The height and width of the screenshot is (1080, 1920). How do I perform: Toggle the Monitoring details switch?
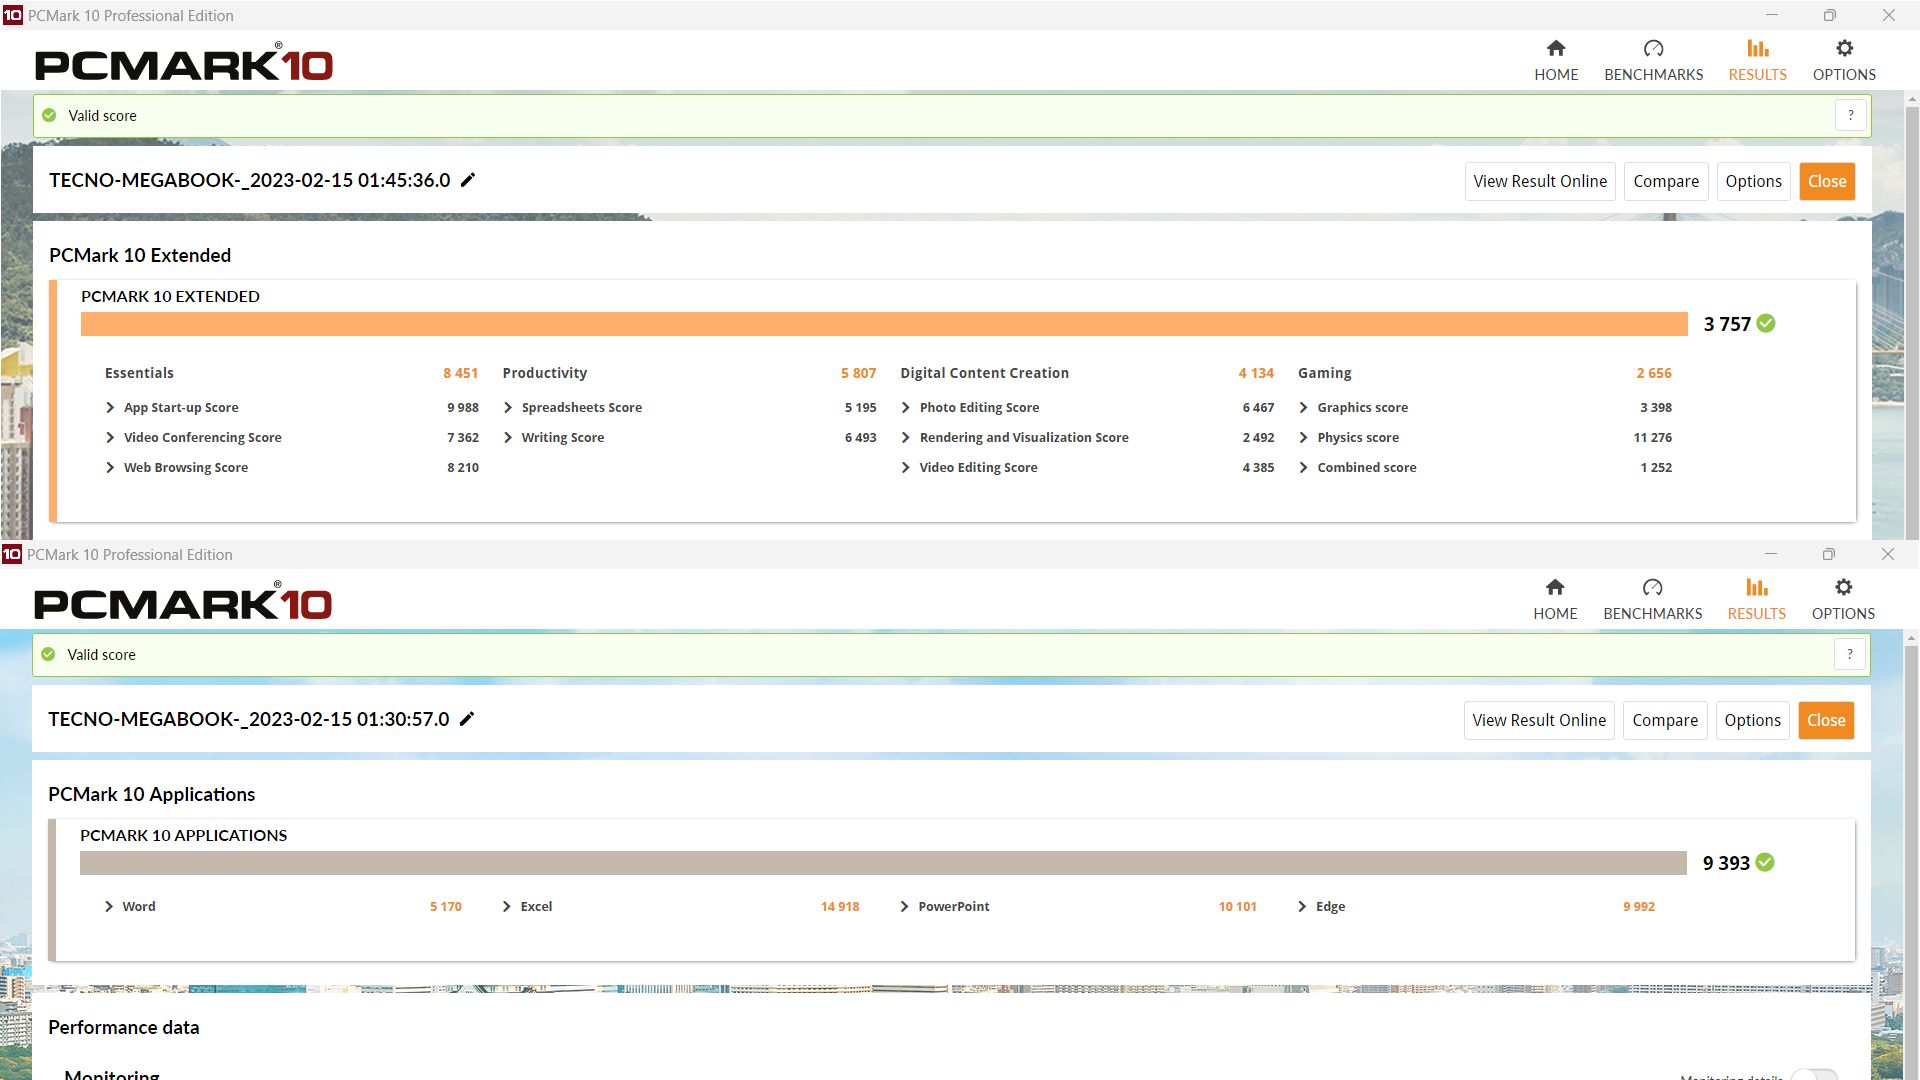pos(1814,1075)
